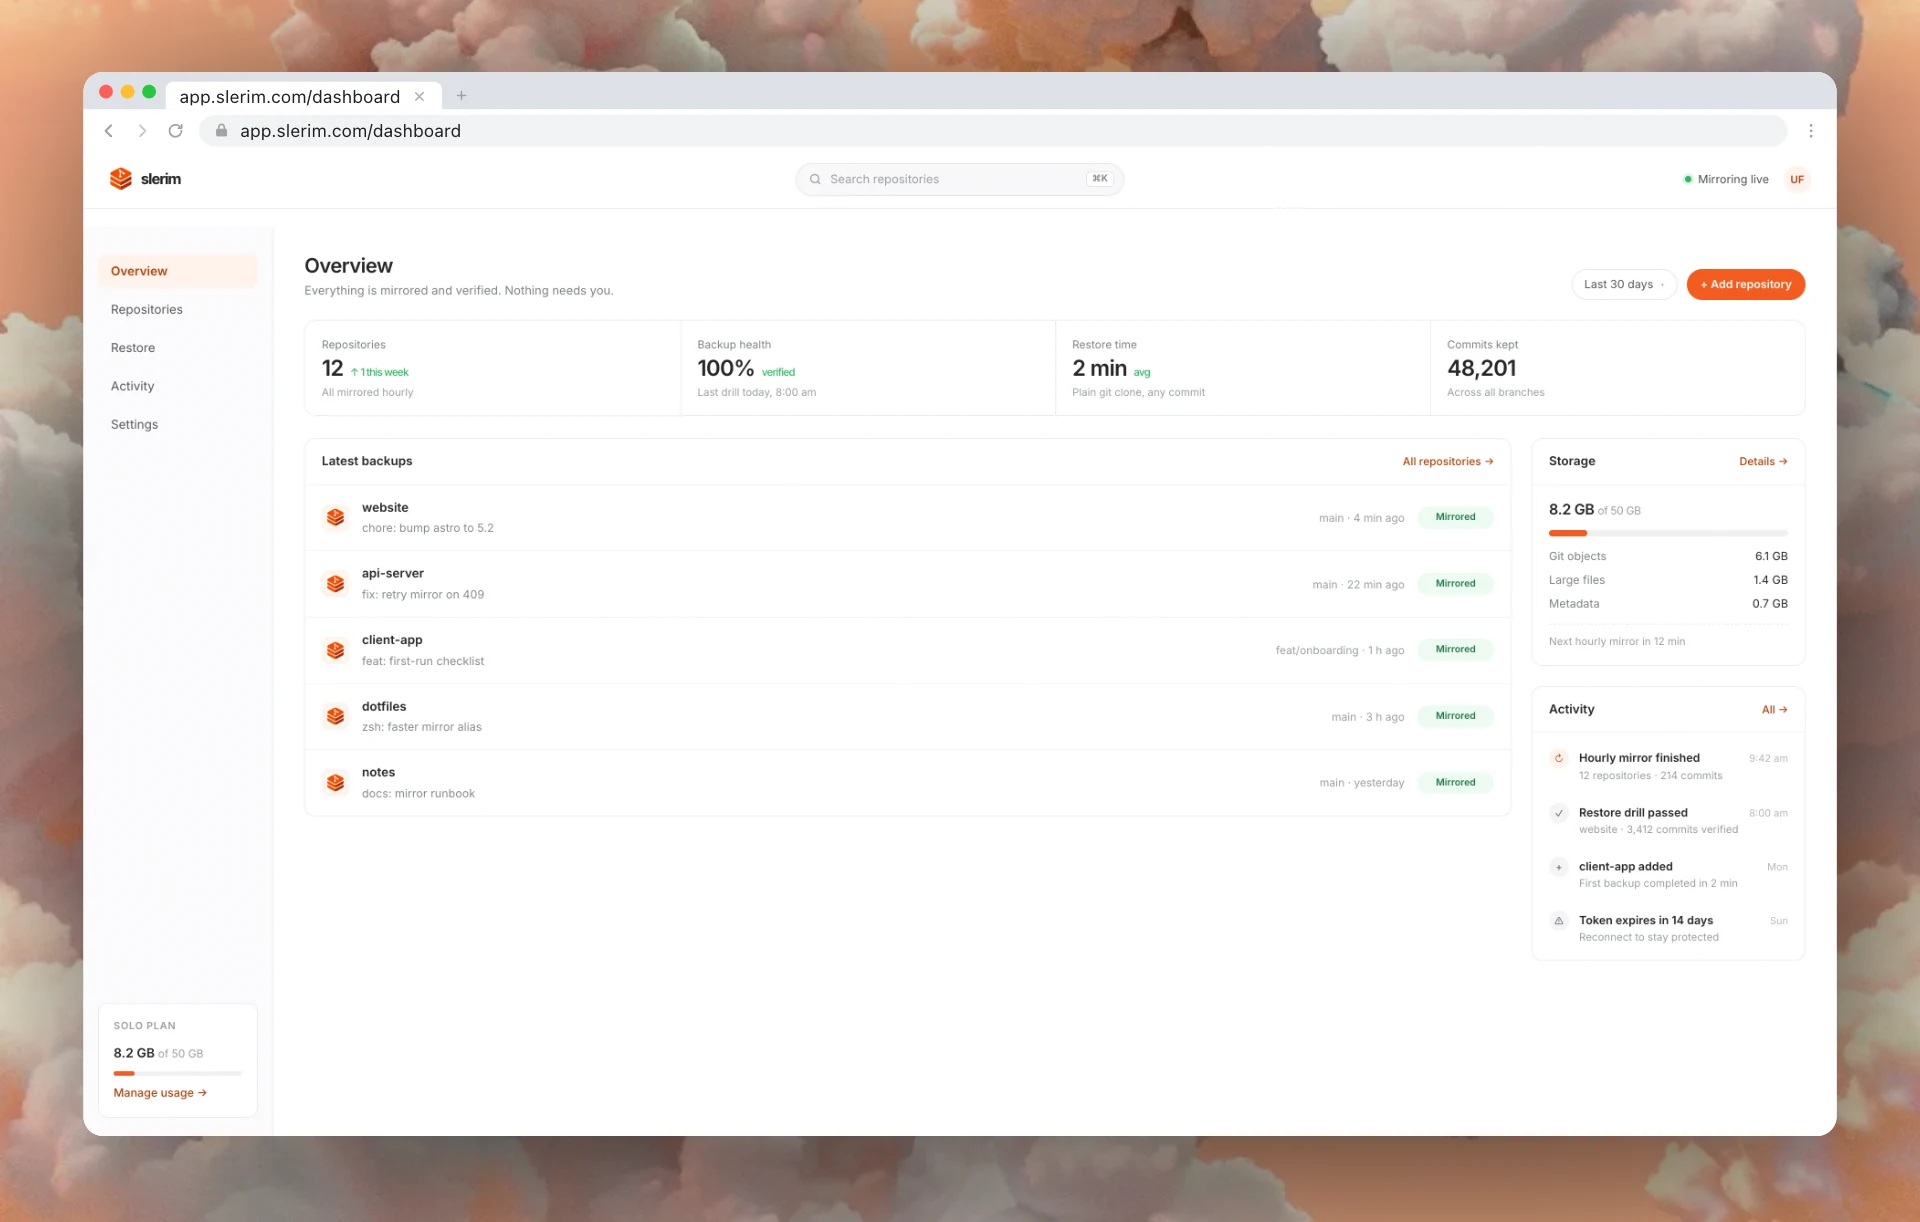The width and height of the screenshot is (1920, 1222).
Task: Click the notes repository icon
Action: point(336,782)
